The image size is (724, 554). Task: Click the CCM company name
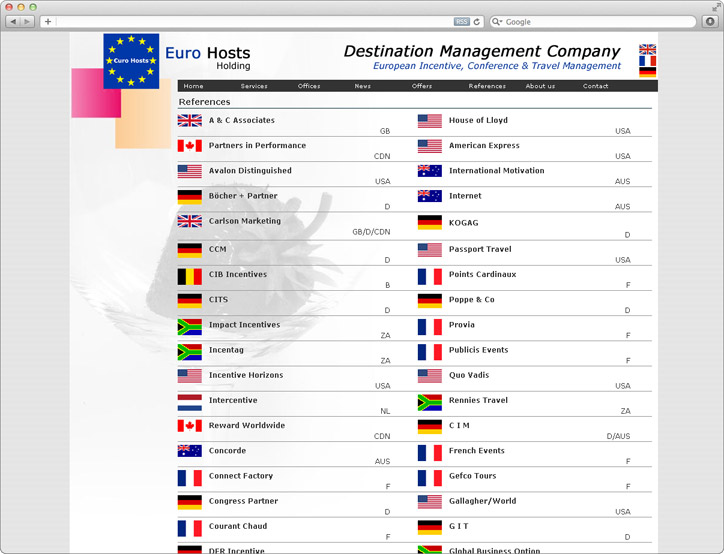(x=217, y=249)
